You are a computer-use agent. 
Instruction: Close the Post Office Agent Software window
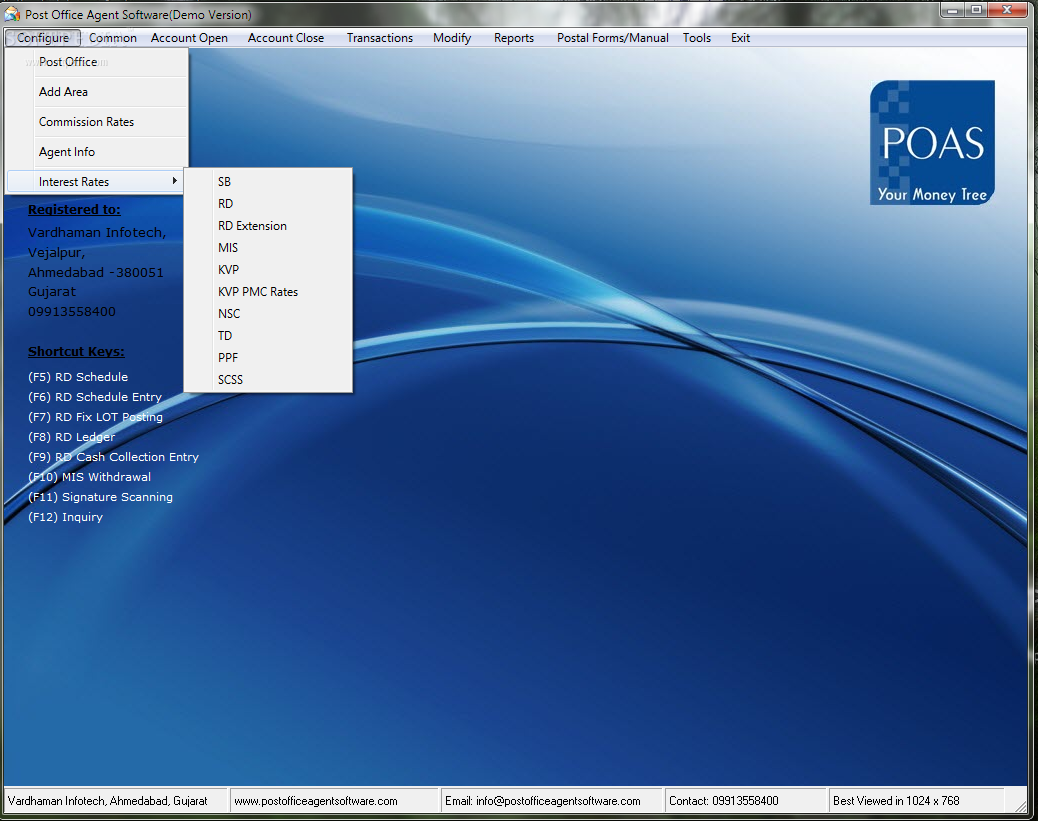pyautogui.click(x=1007, y=10)
